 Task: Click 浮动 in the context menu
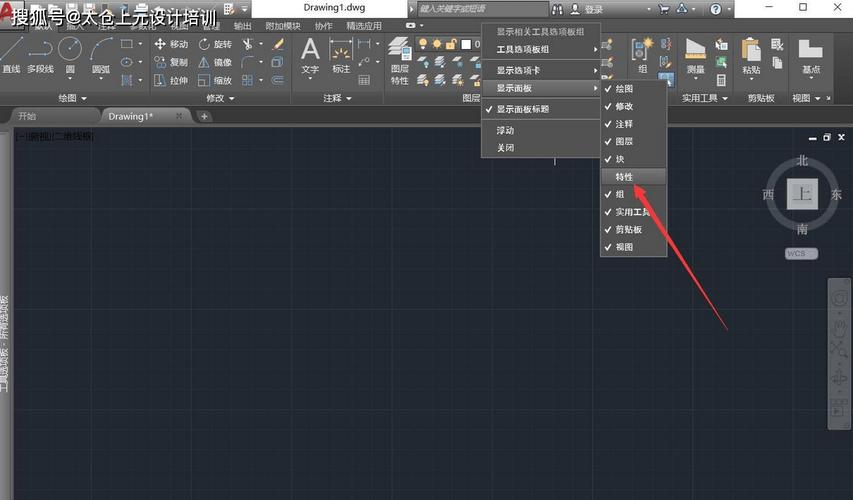pos(506,130)
